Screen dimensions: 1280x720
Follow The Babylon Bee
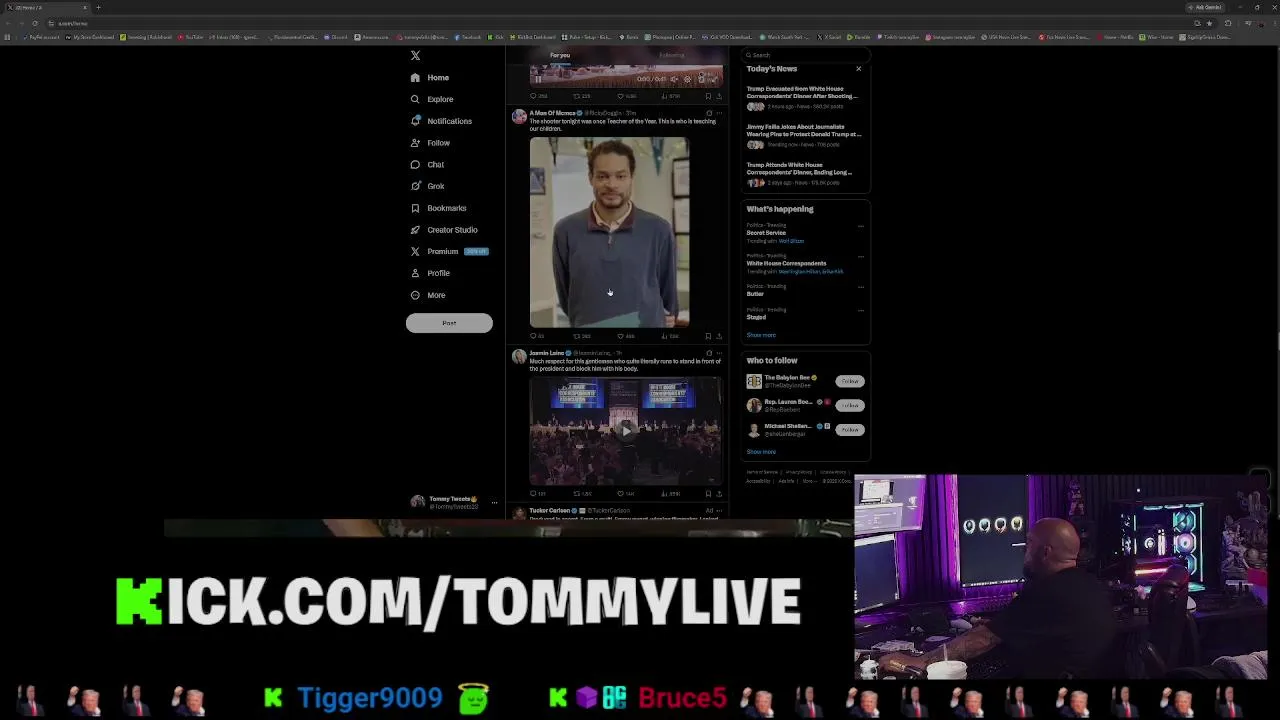(x=850, y=381)
